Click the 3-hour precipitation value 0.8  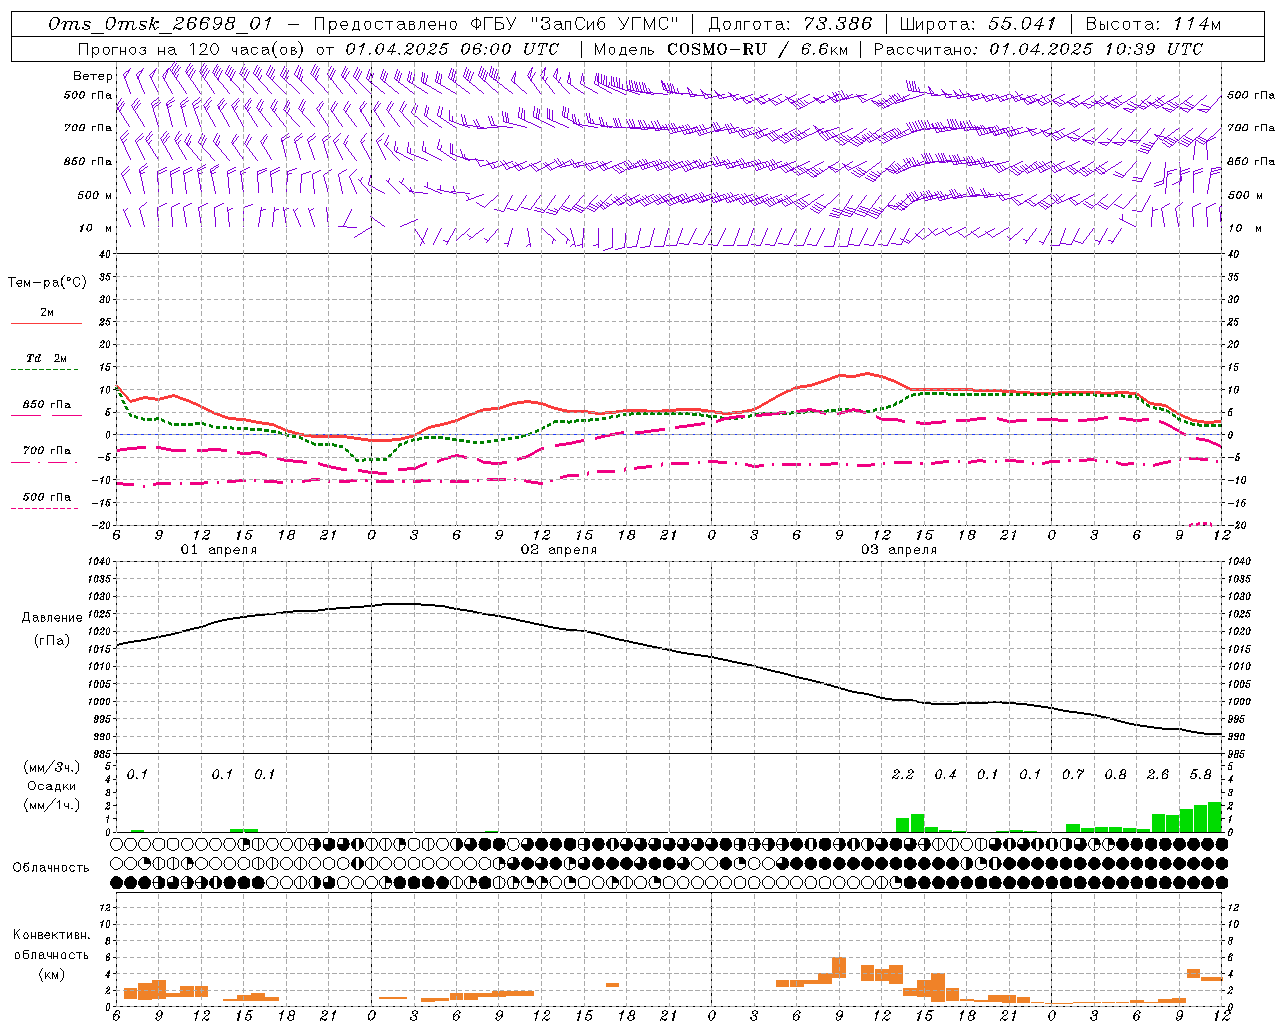pos(1115,774)
